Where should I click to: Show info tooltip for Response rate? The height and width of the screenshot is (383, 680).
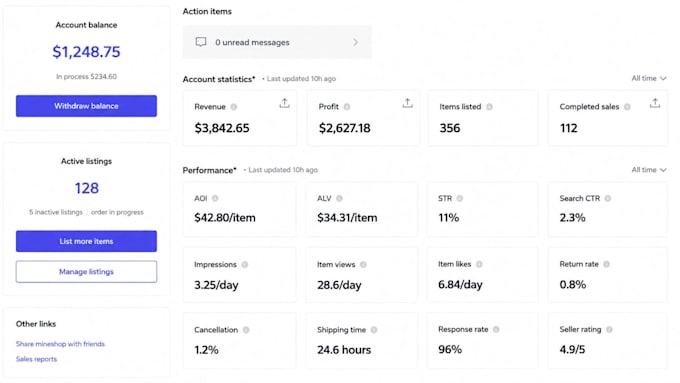[x=496, y=330]
